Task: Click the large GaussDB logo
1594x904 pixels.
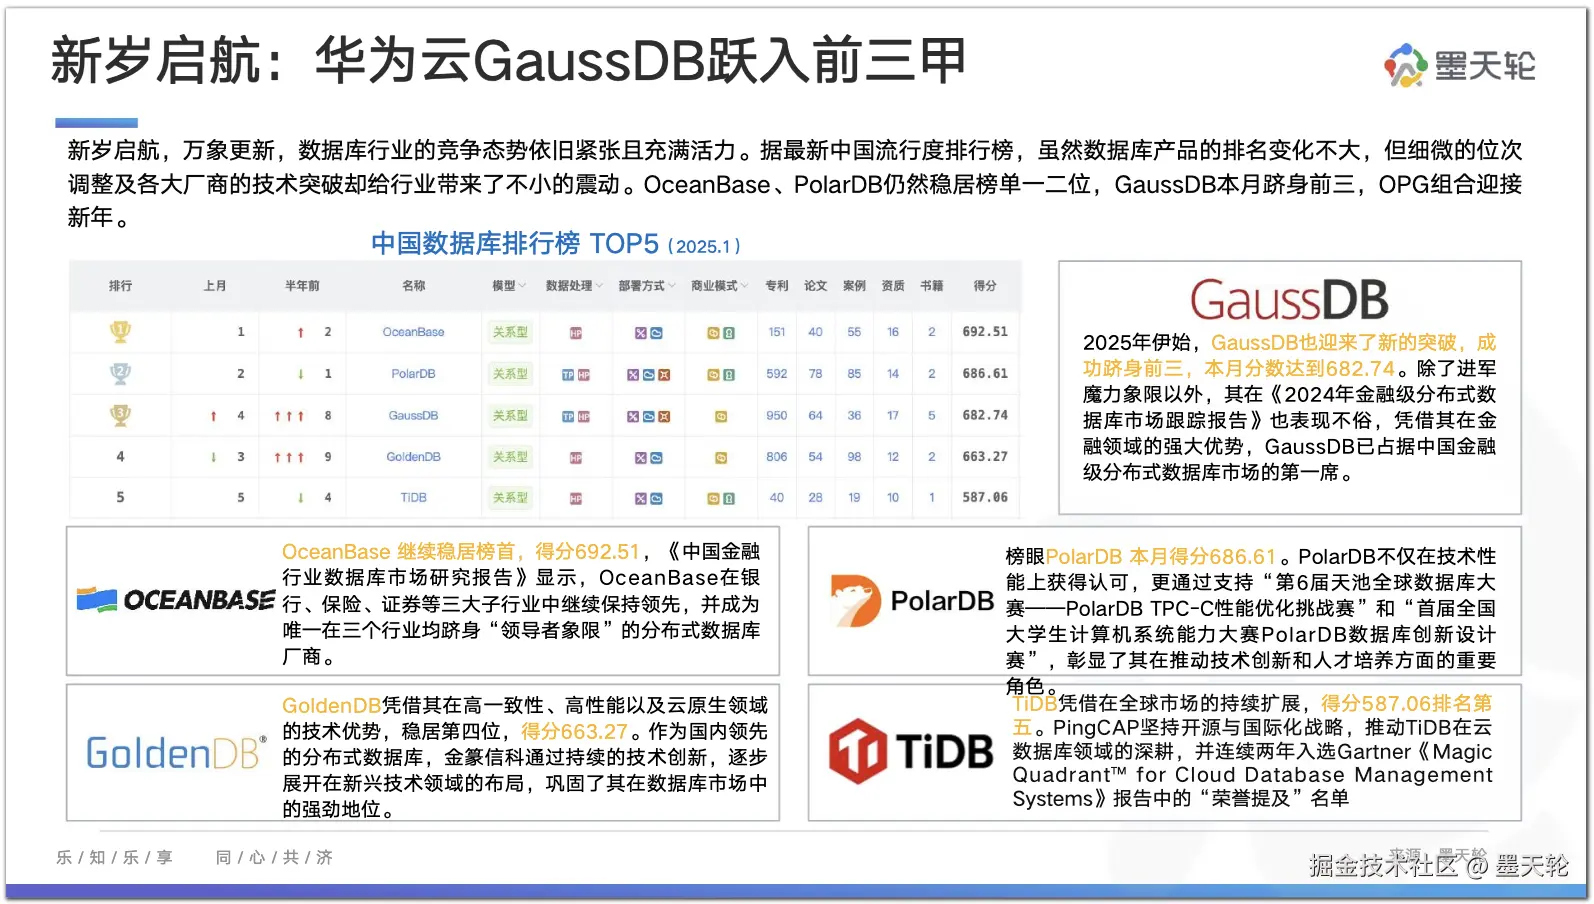Action: 1289,299
